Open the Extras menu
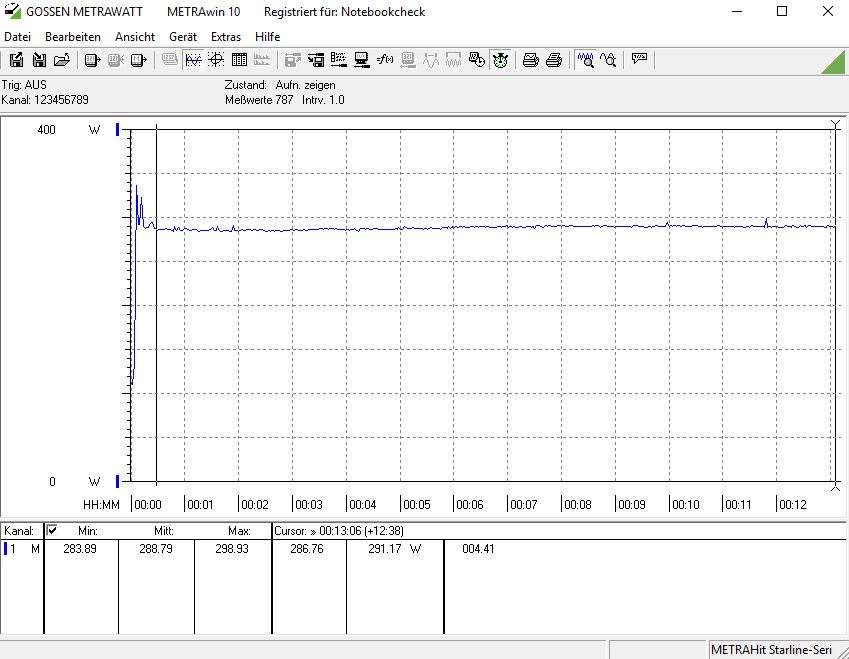Viewport: 849px width, 659px height. pyautogui.click(x=226, y=36)
